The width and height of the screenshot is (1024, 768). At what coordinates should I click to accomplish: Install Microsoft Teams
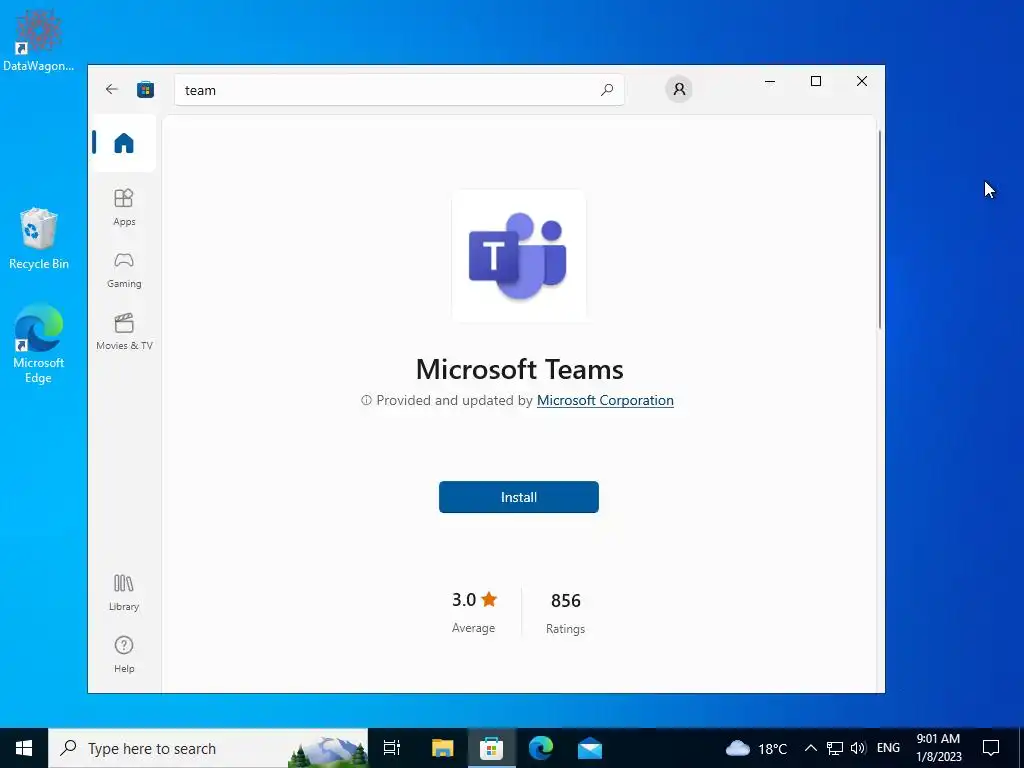click(x=519, y=497)
